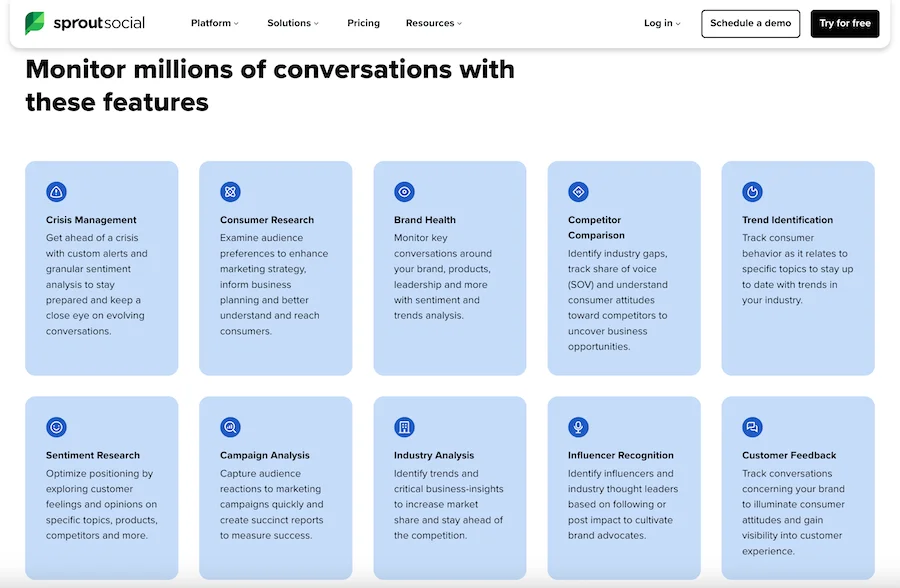Click the Consumer Research icon
This screenshot has height=588, width=900.
coord(231,192)
